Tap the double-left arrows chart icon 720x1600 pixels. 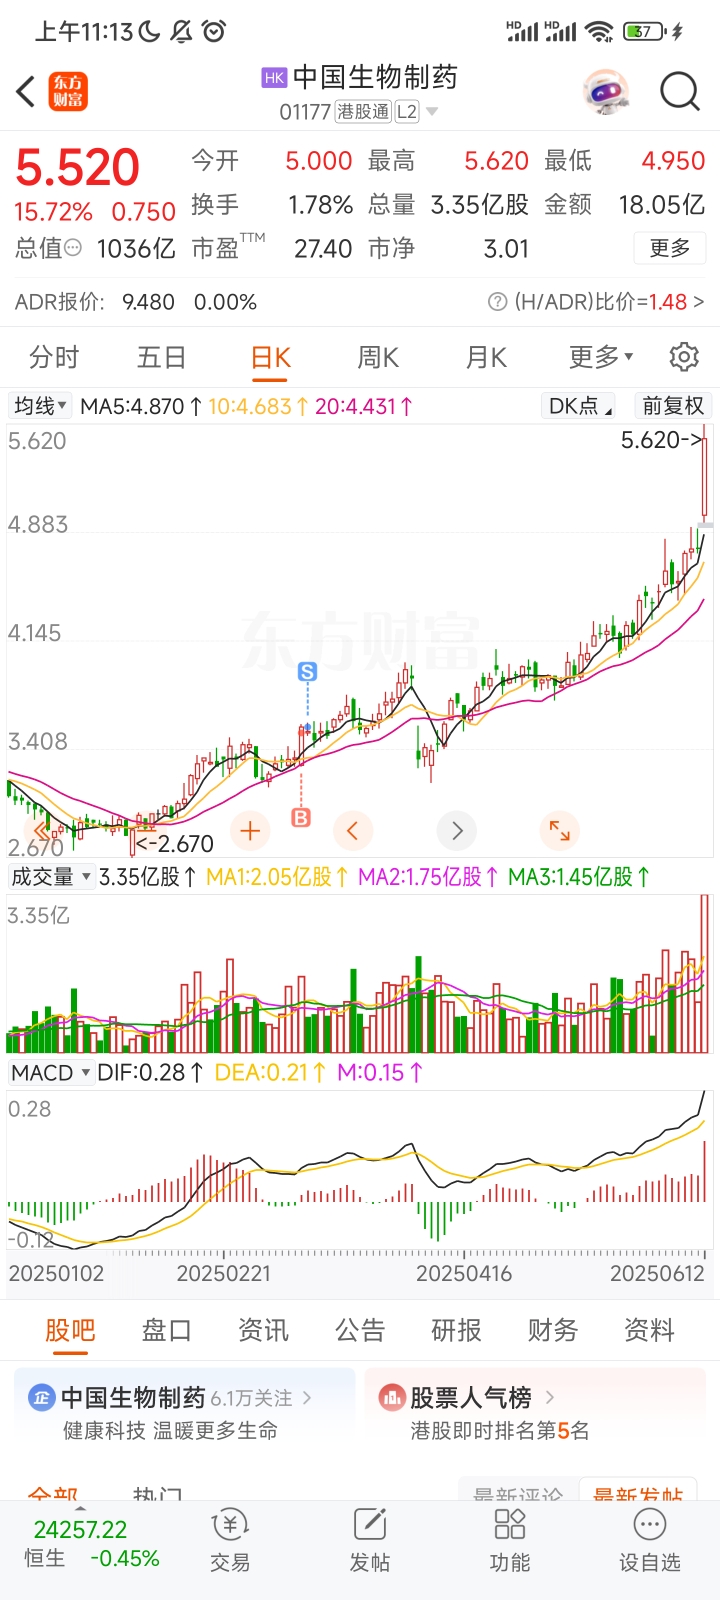pyautogui.click(x=42, y=830)
